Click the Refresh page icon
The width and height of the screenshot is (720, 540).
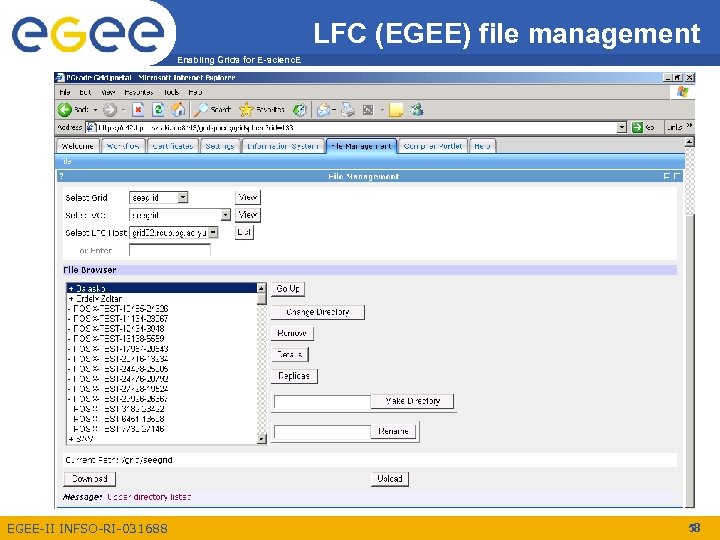click(158, 110)
